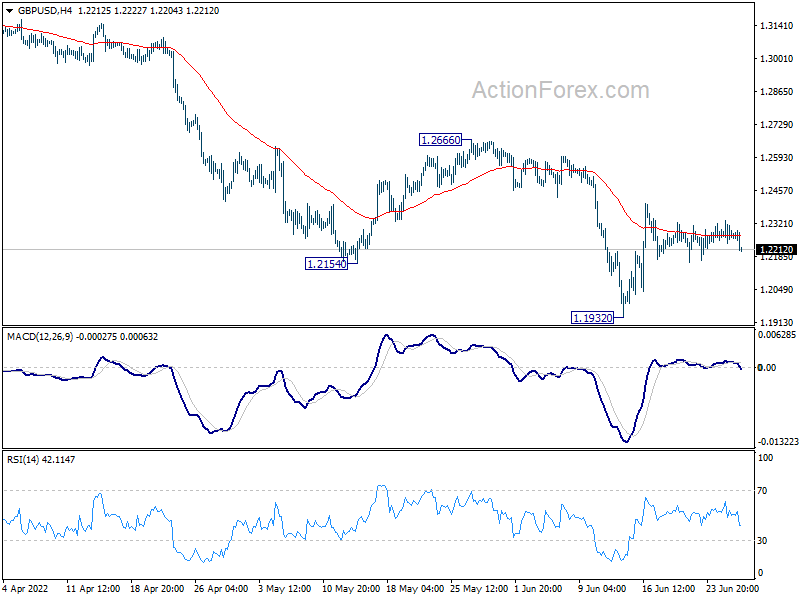Select the GBPUSD,H4 chart title text
800x600 pixels.
point(44,11)
